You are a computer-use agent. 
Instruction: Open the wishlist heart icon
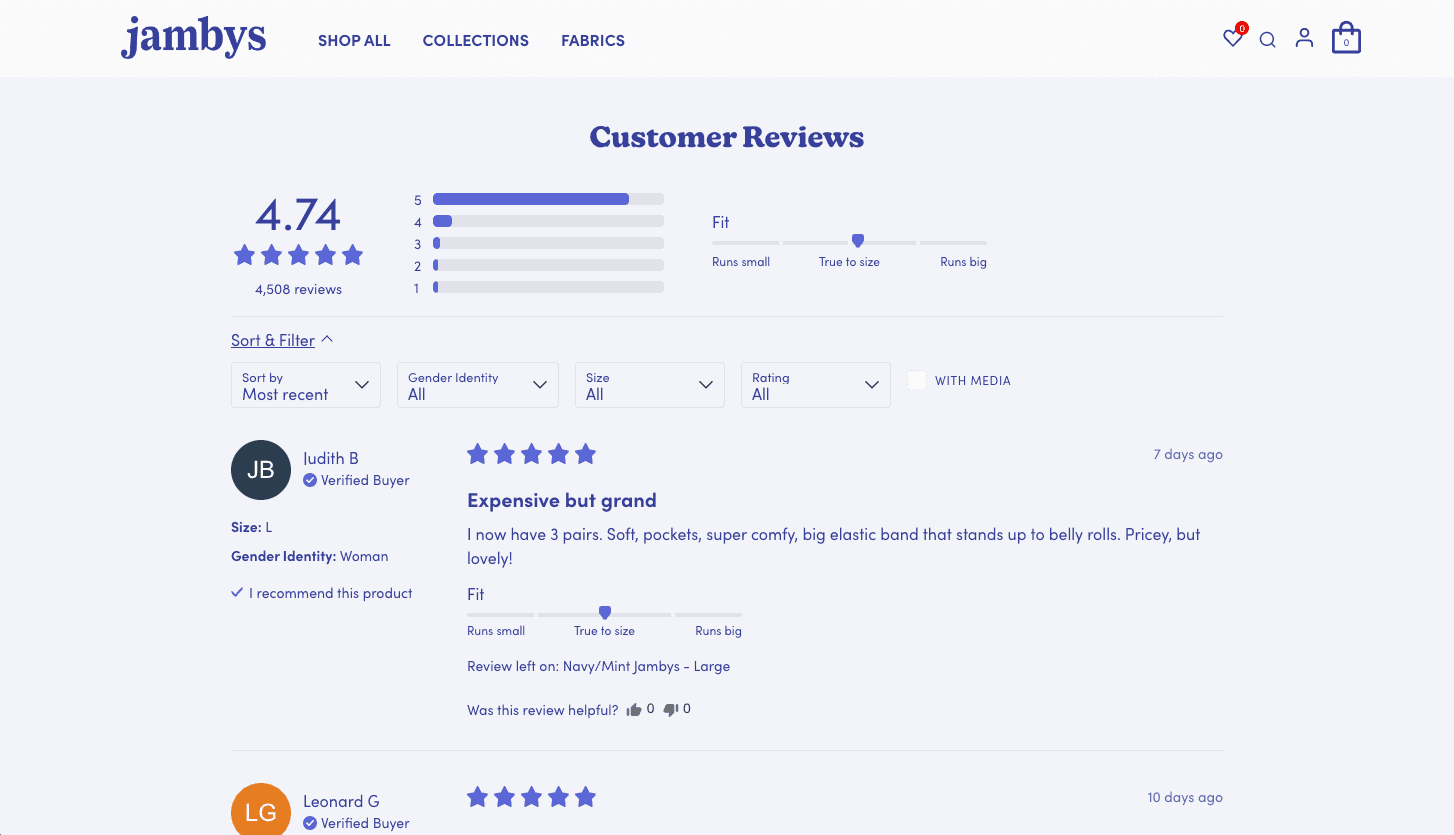click(1233, 38)
